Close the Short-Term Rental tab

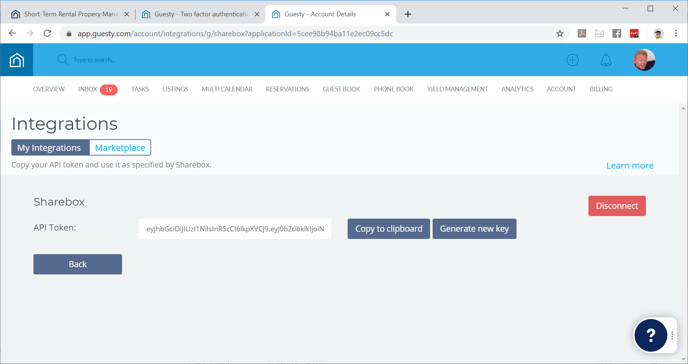(126, 14)
